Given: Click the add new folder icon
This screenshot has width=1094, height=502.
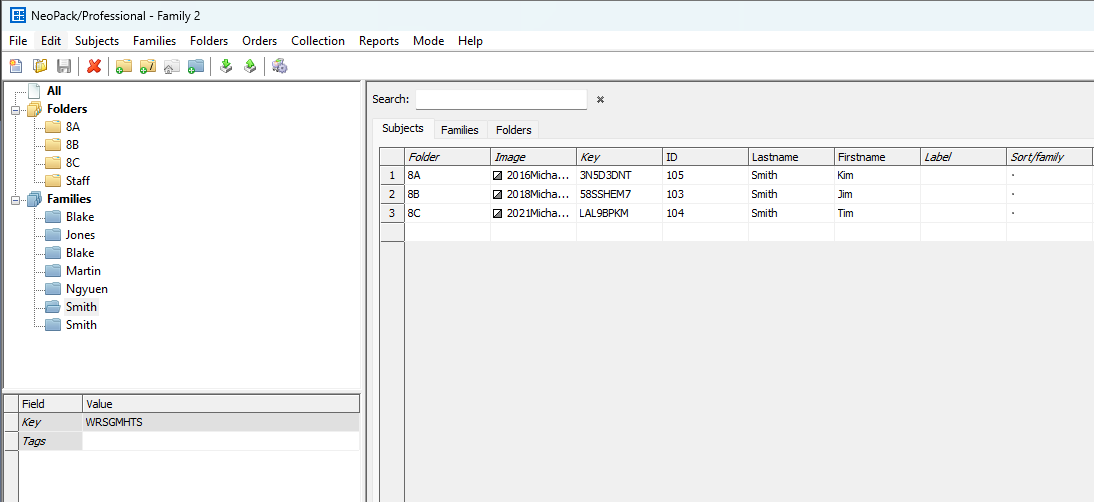Looking at the screenshot, I should (123, 66).
